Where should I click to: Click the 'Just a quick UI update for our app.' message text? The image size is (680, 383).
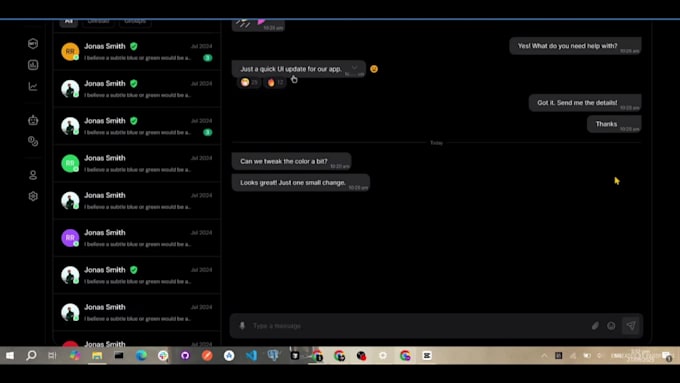point(291,69)
